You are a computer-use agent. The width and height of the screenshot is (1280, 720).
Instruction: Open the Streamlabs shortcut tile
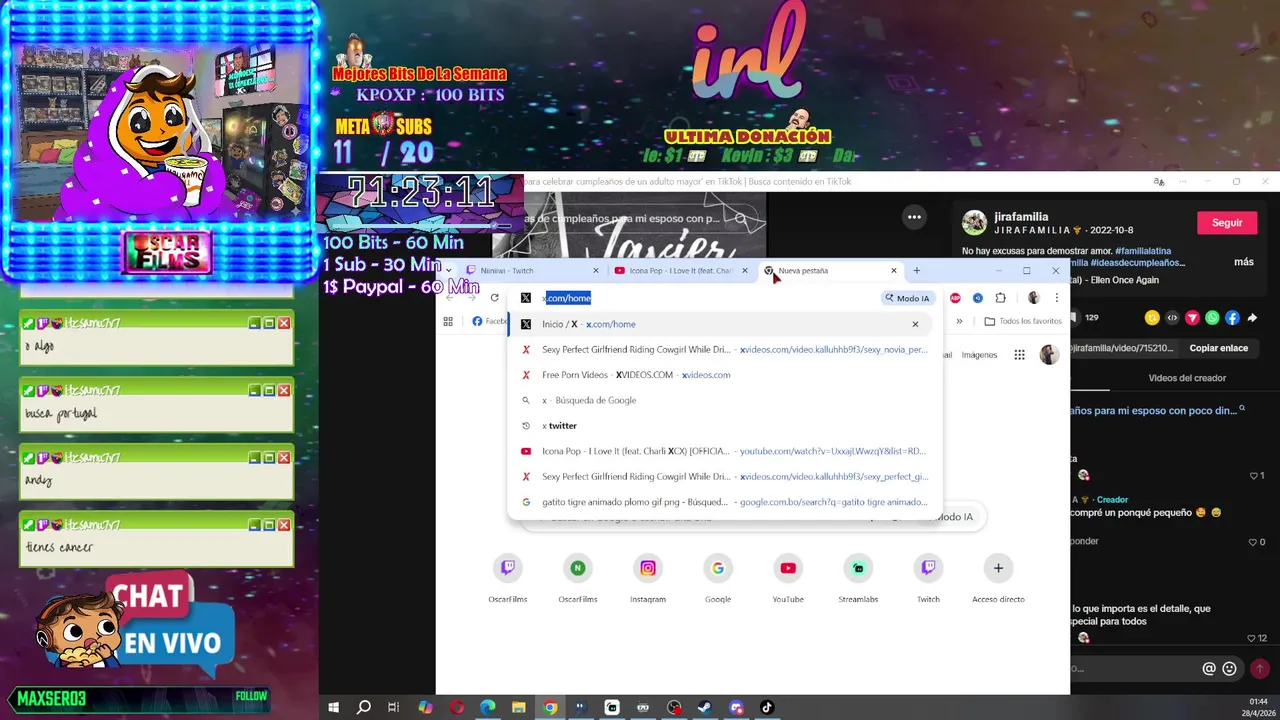click(858, 578)
